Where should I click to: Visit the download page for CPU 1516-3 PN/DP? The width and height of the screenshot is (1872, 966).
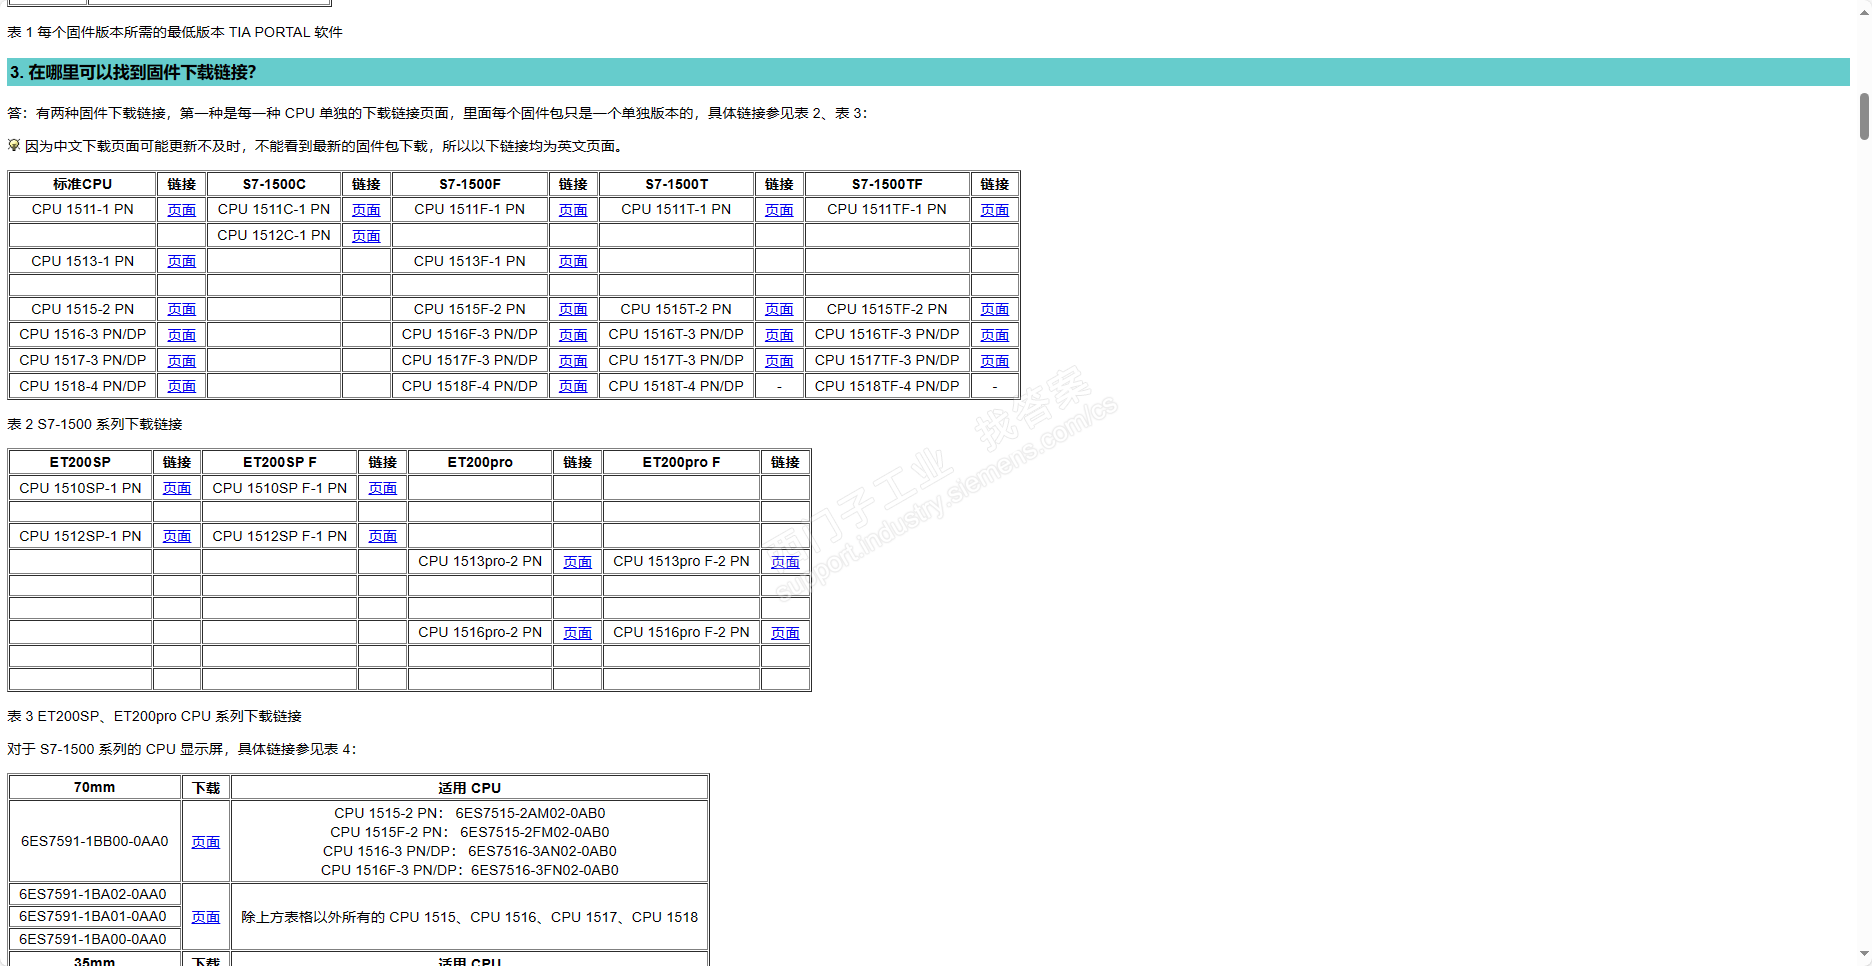coord(182,335)
